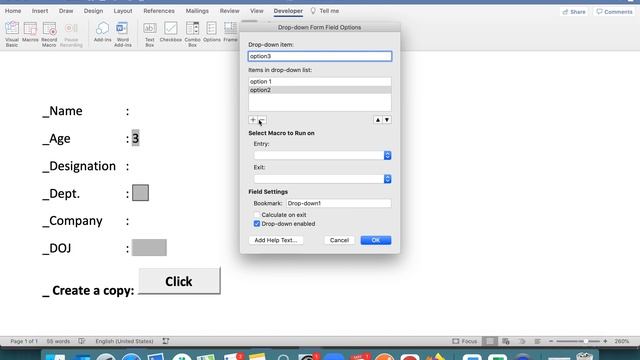640x360 pixels.
Task: Confirm dialog with OK
Action: [376, 240]
